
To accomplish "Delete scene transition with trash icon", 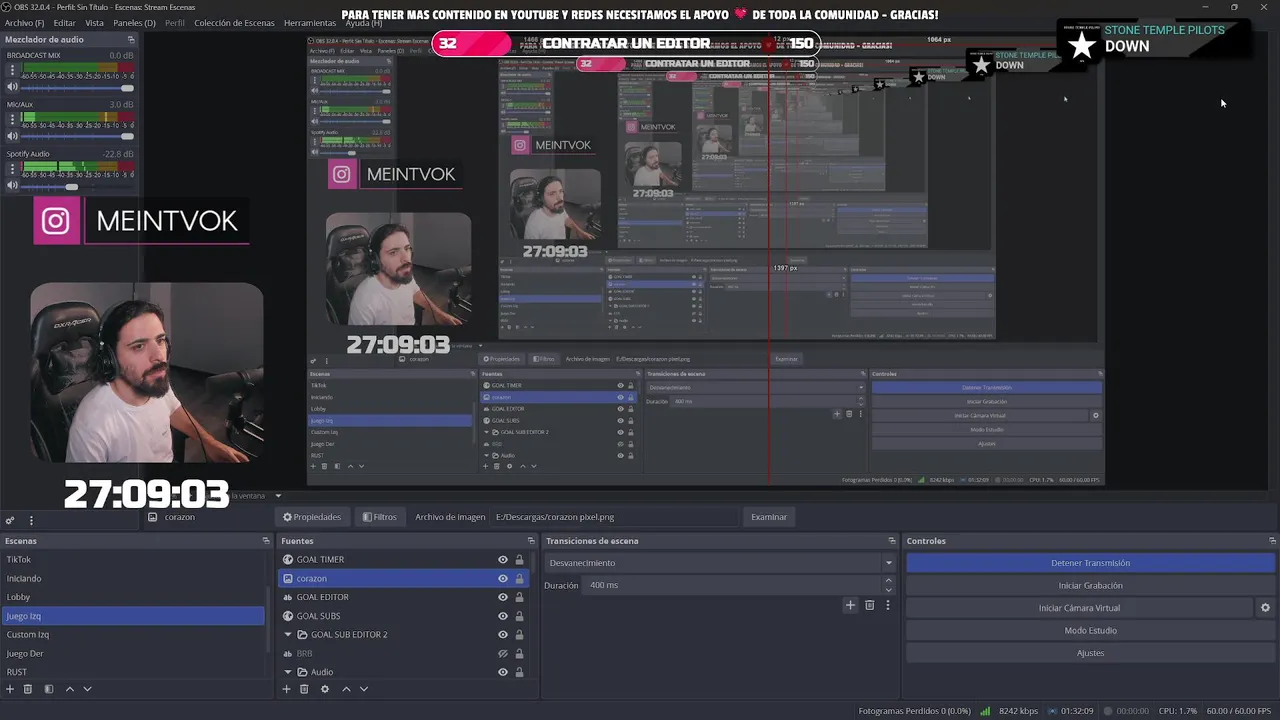I will point(869,605).
